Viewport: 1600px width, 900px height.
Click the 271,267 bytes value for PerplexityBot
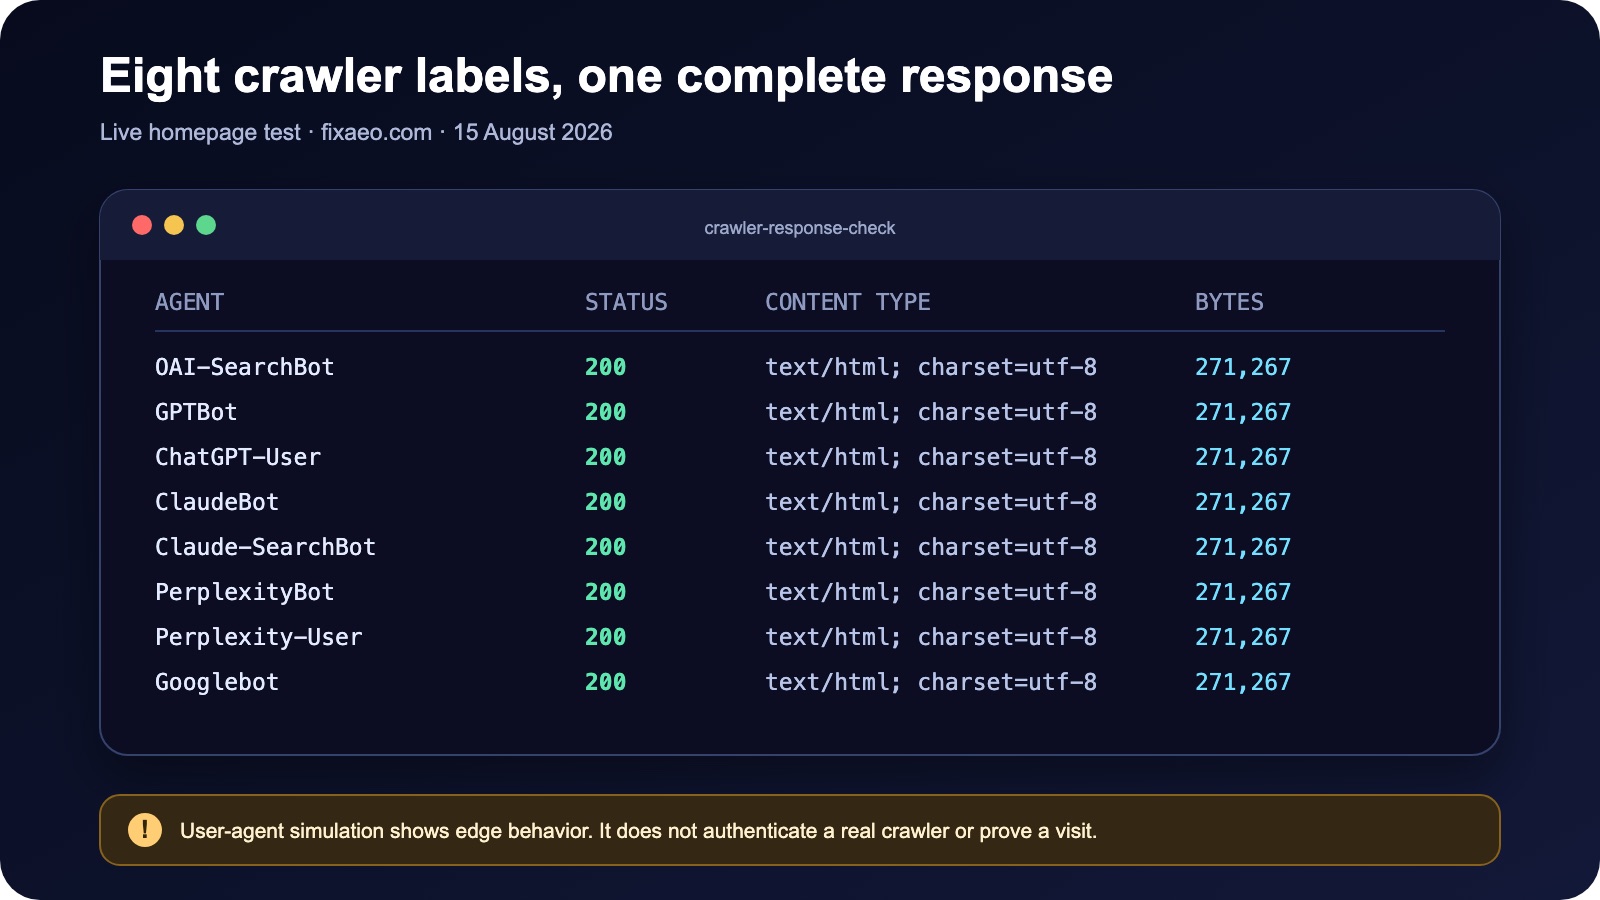coord(1243,592)
